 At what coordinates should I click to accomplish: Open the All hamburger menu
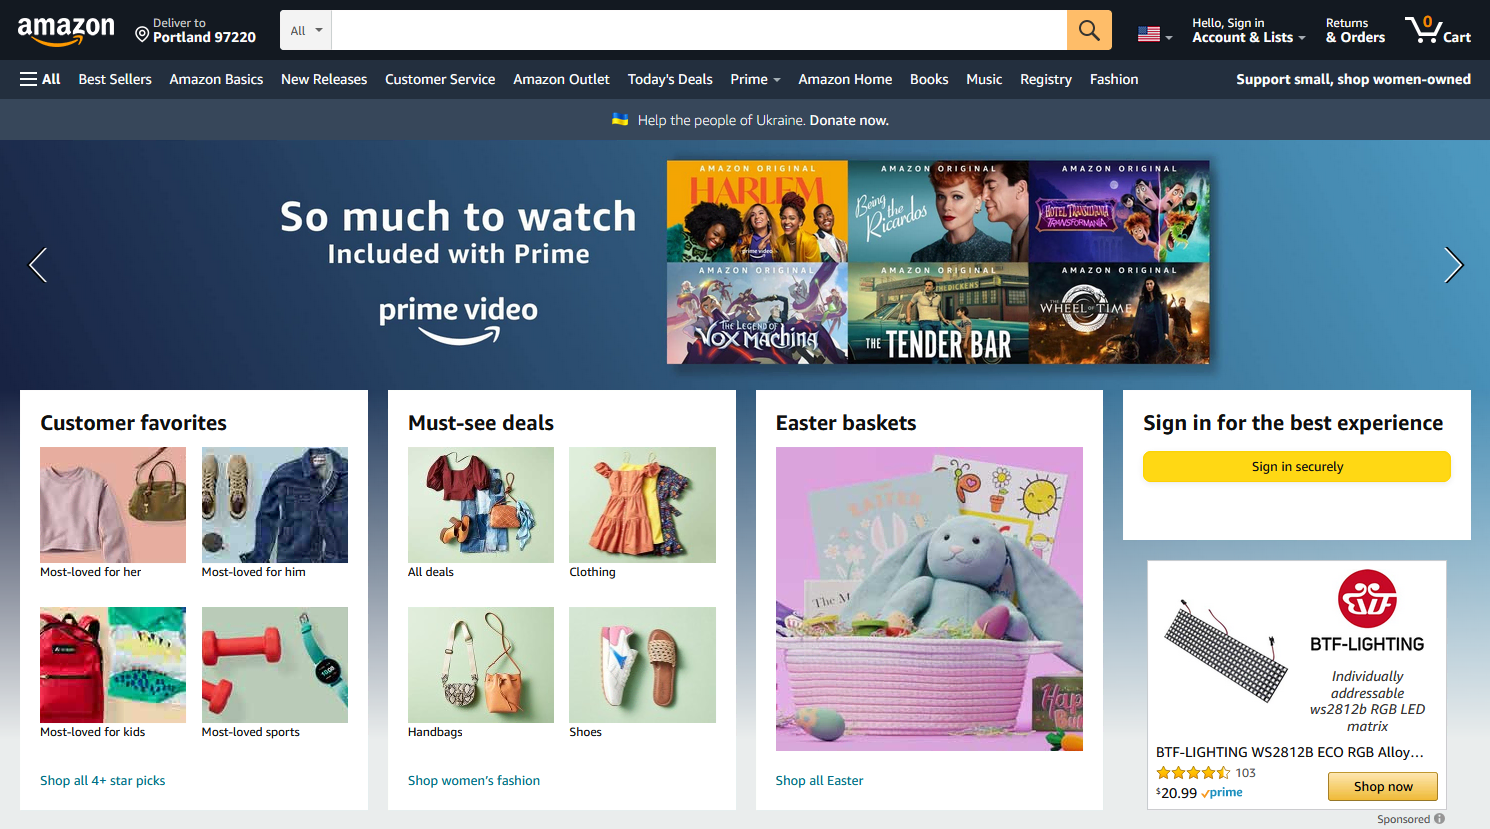coord(40,79)
